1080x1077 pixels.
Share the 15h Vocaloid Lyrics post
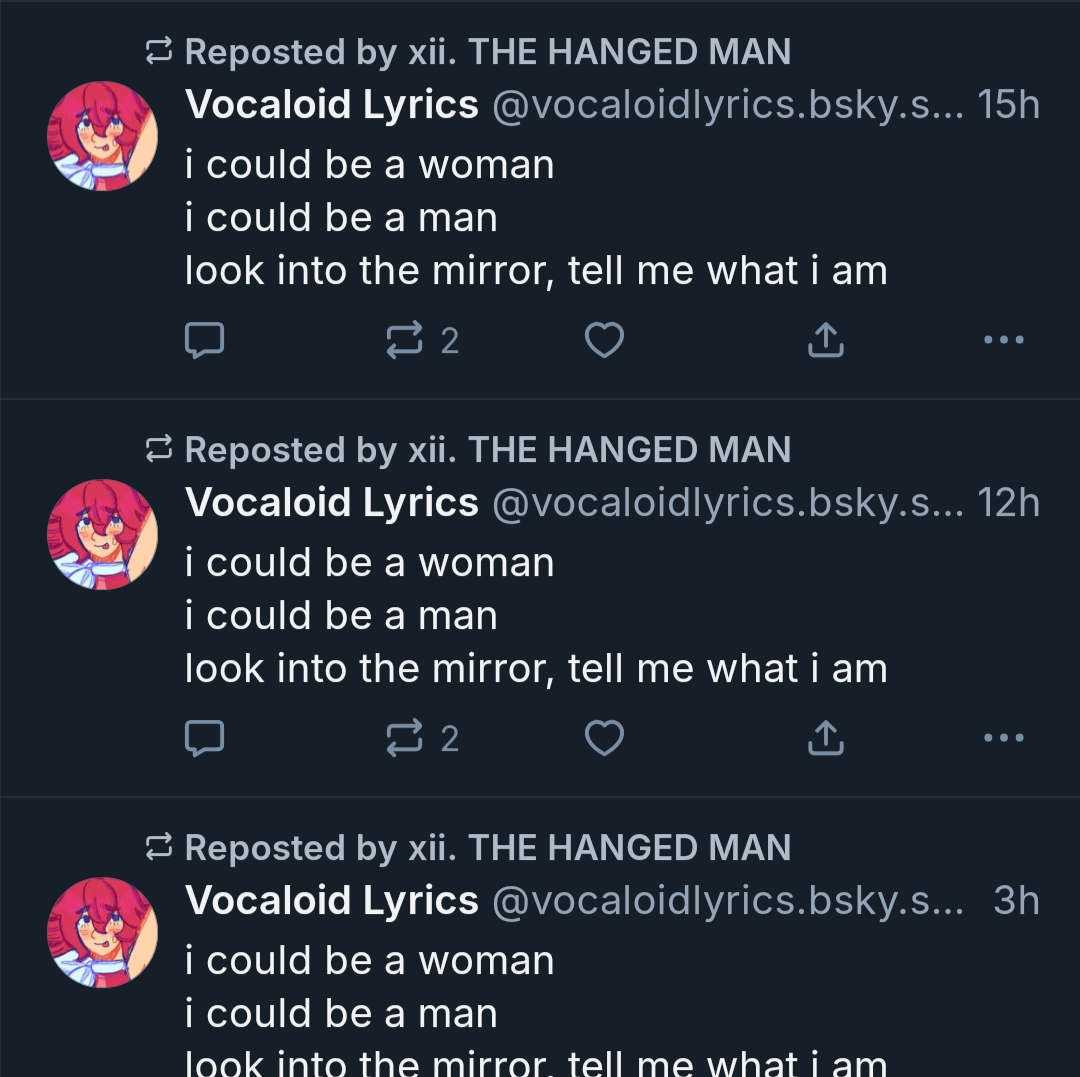click(825, 341)
